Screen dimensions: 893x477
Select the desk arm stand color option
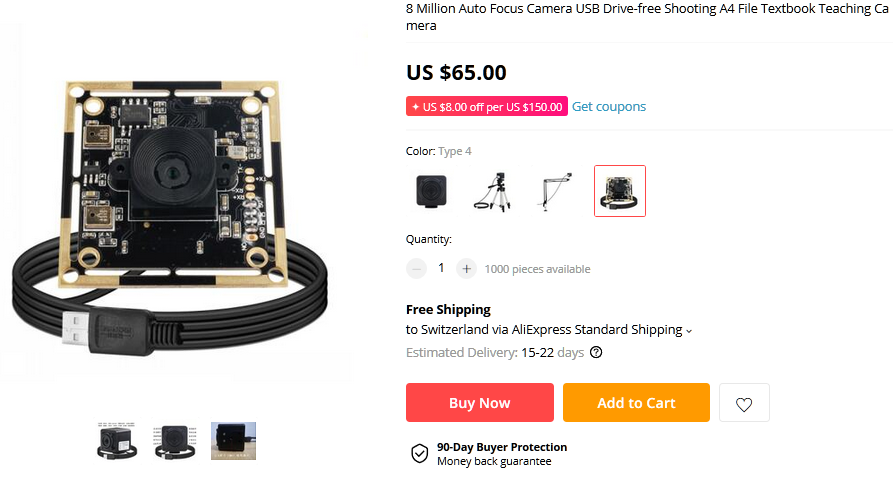coord(558,191)
